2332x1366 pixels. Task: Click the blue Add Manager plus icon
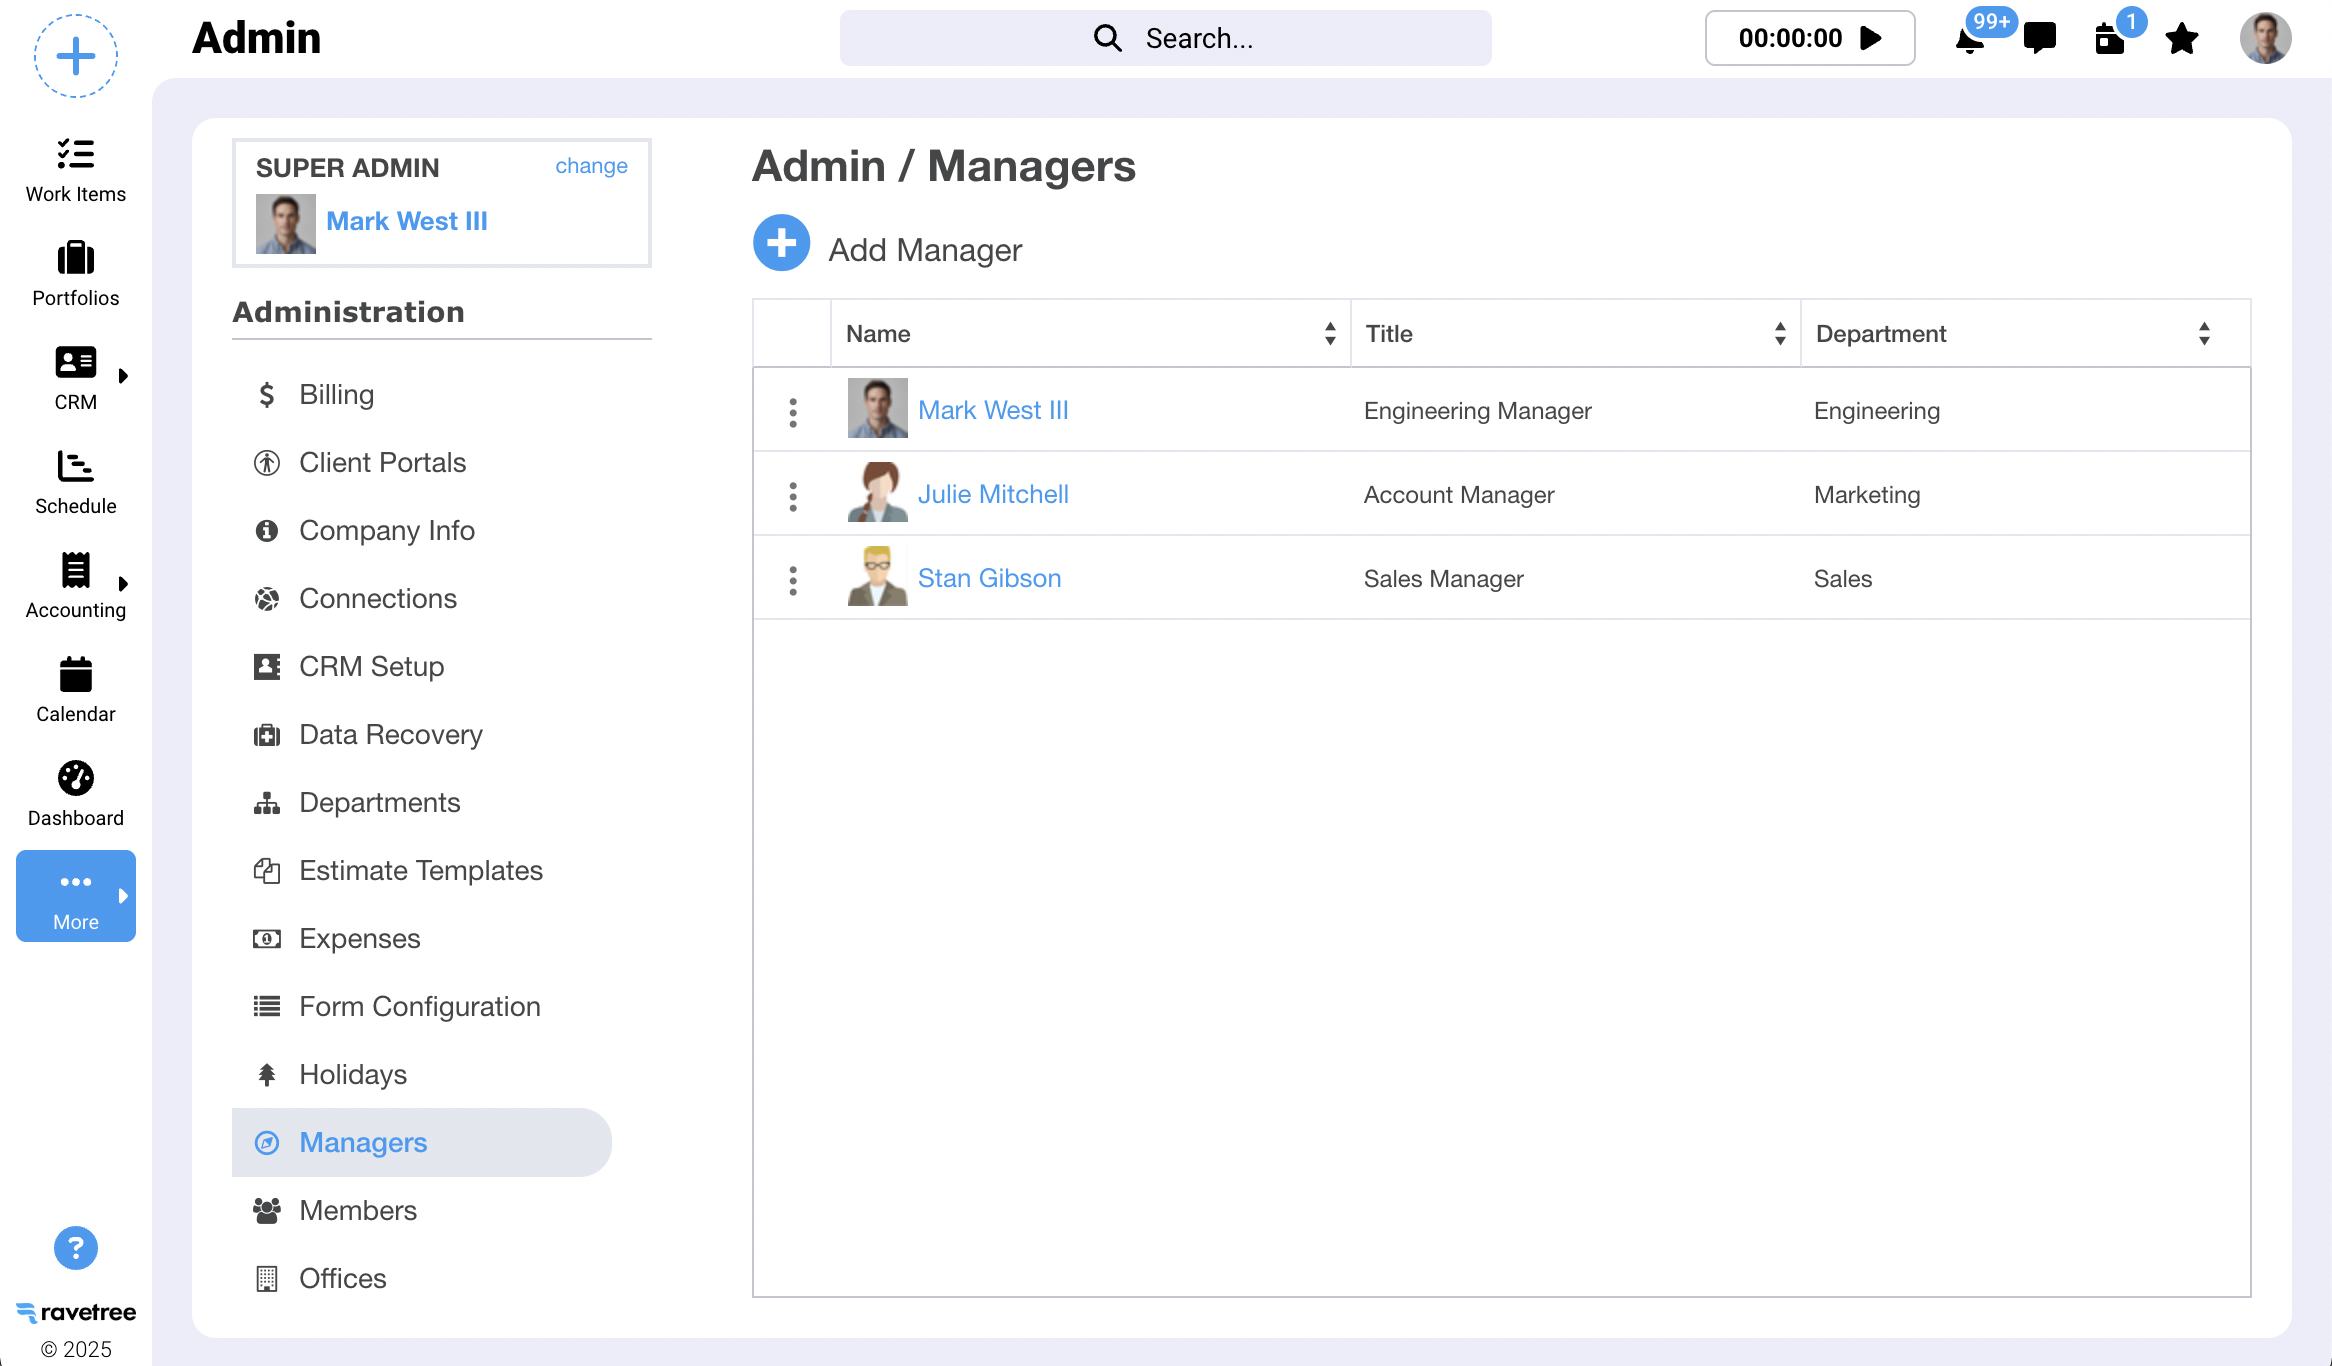tap(781, 243)
